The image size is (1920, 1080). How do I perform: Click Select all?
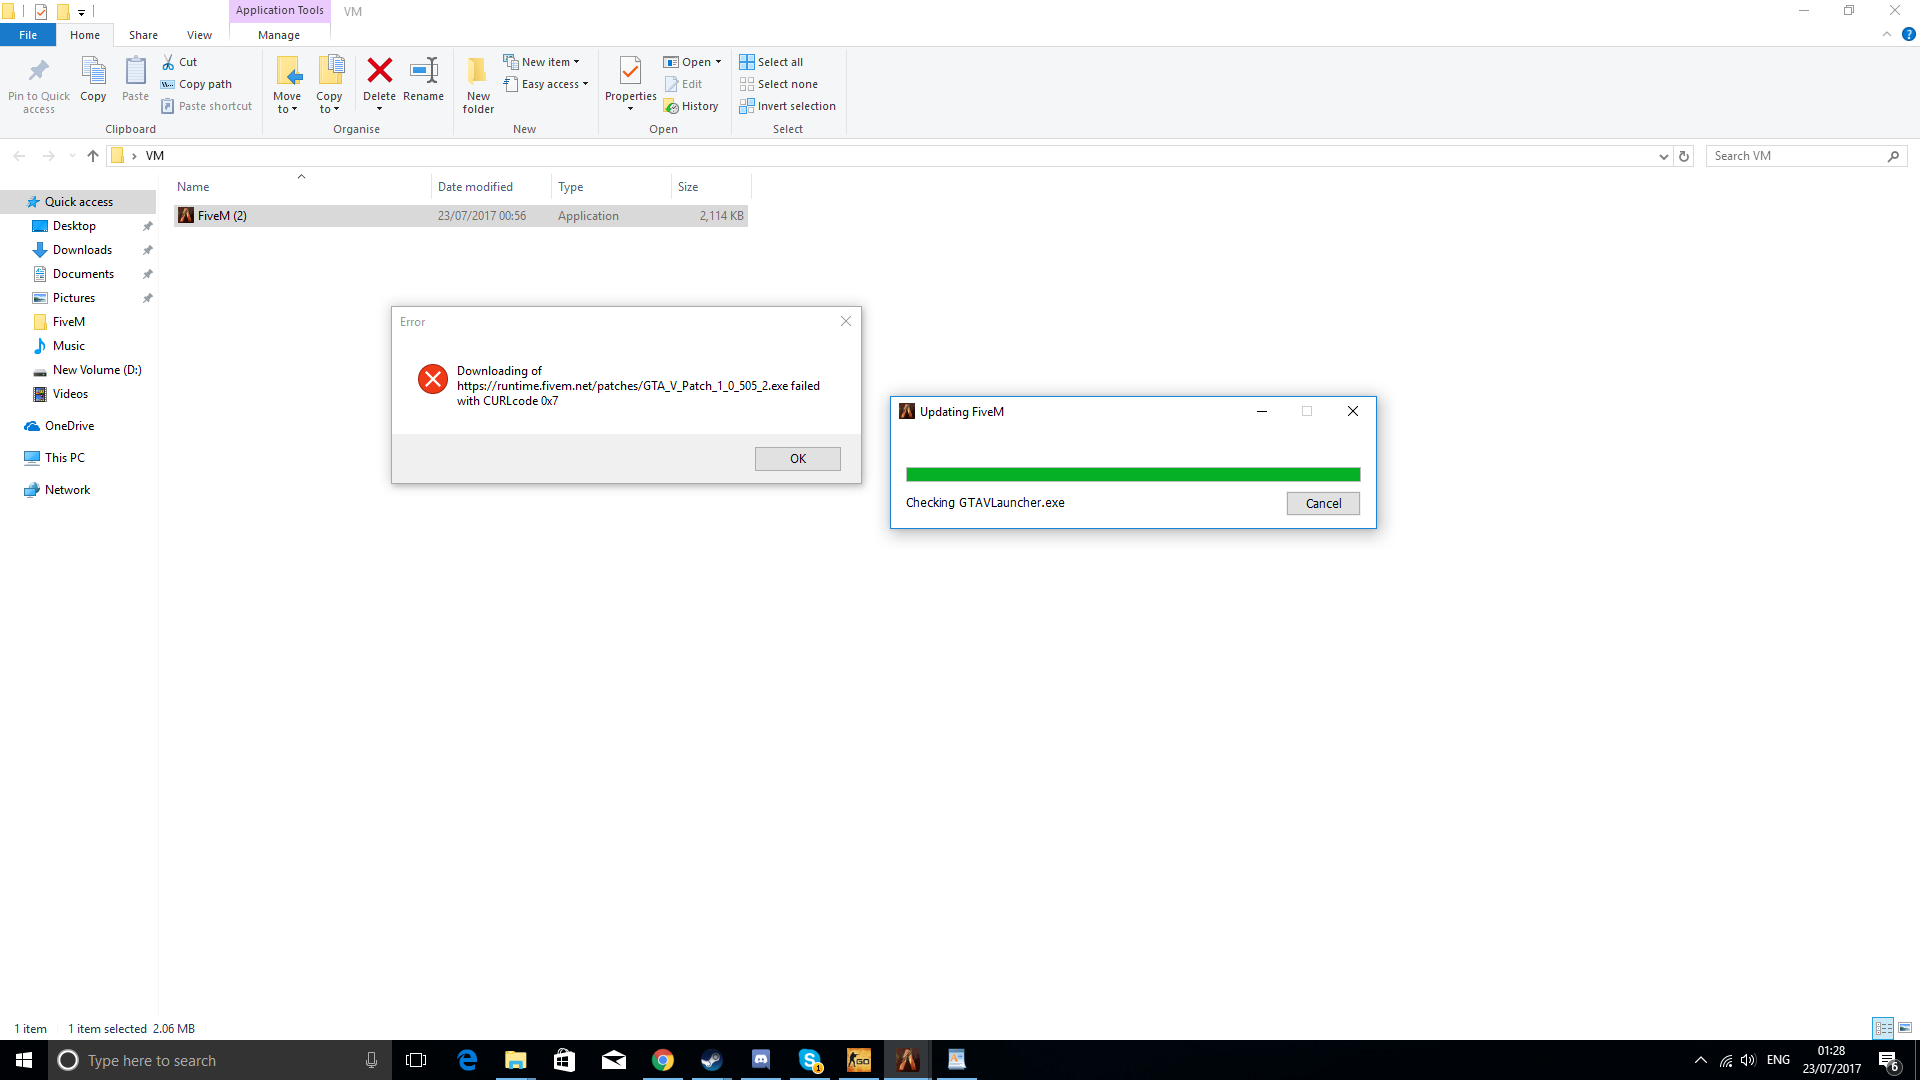(771, 62)
